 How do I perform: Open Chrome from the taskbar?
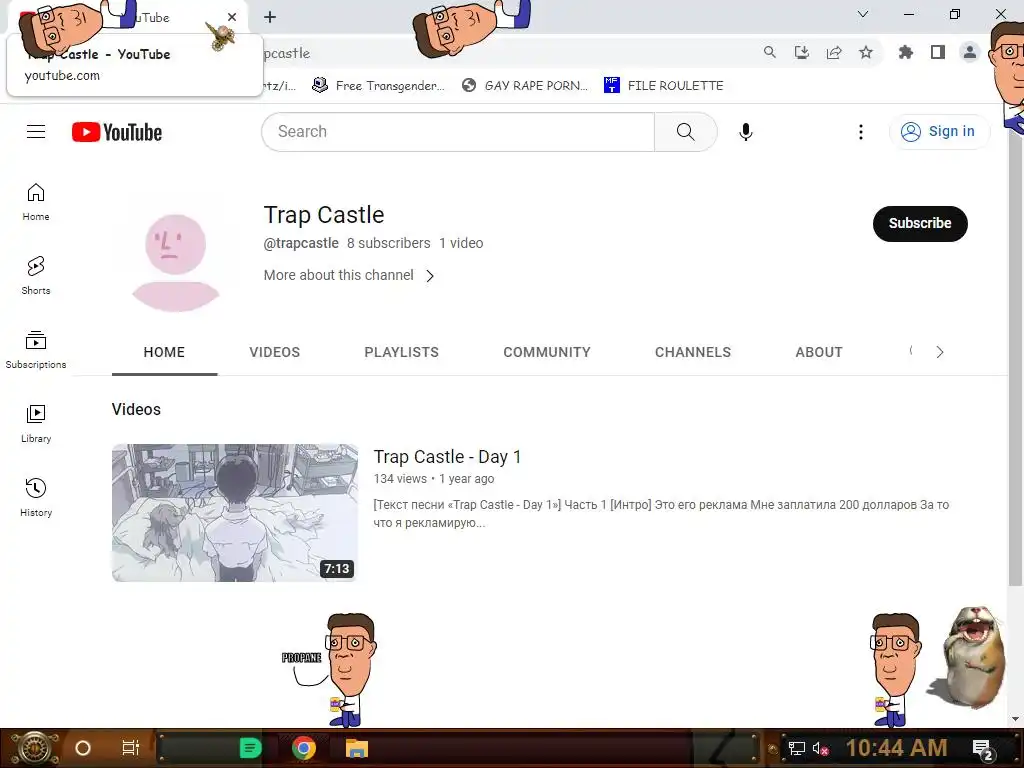304,748
